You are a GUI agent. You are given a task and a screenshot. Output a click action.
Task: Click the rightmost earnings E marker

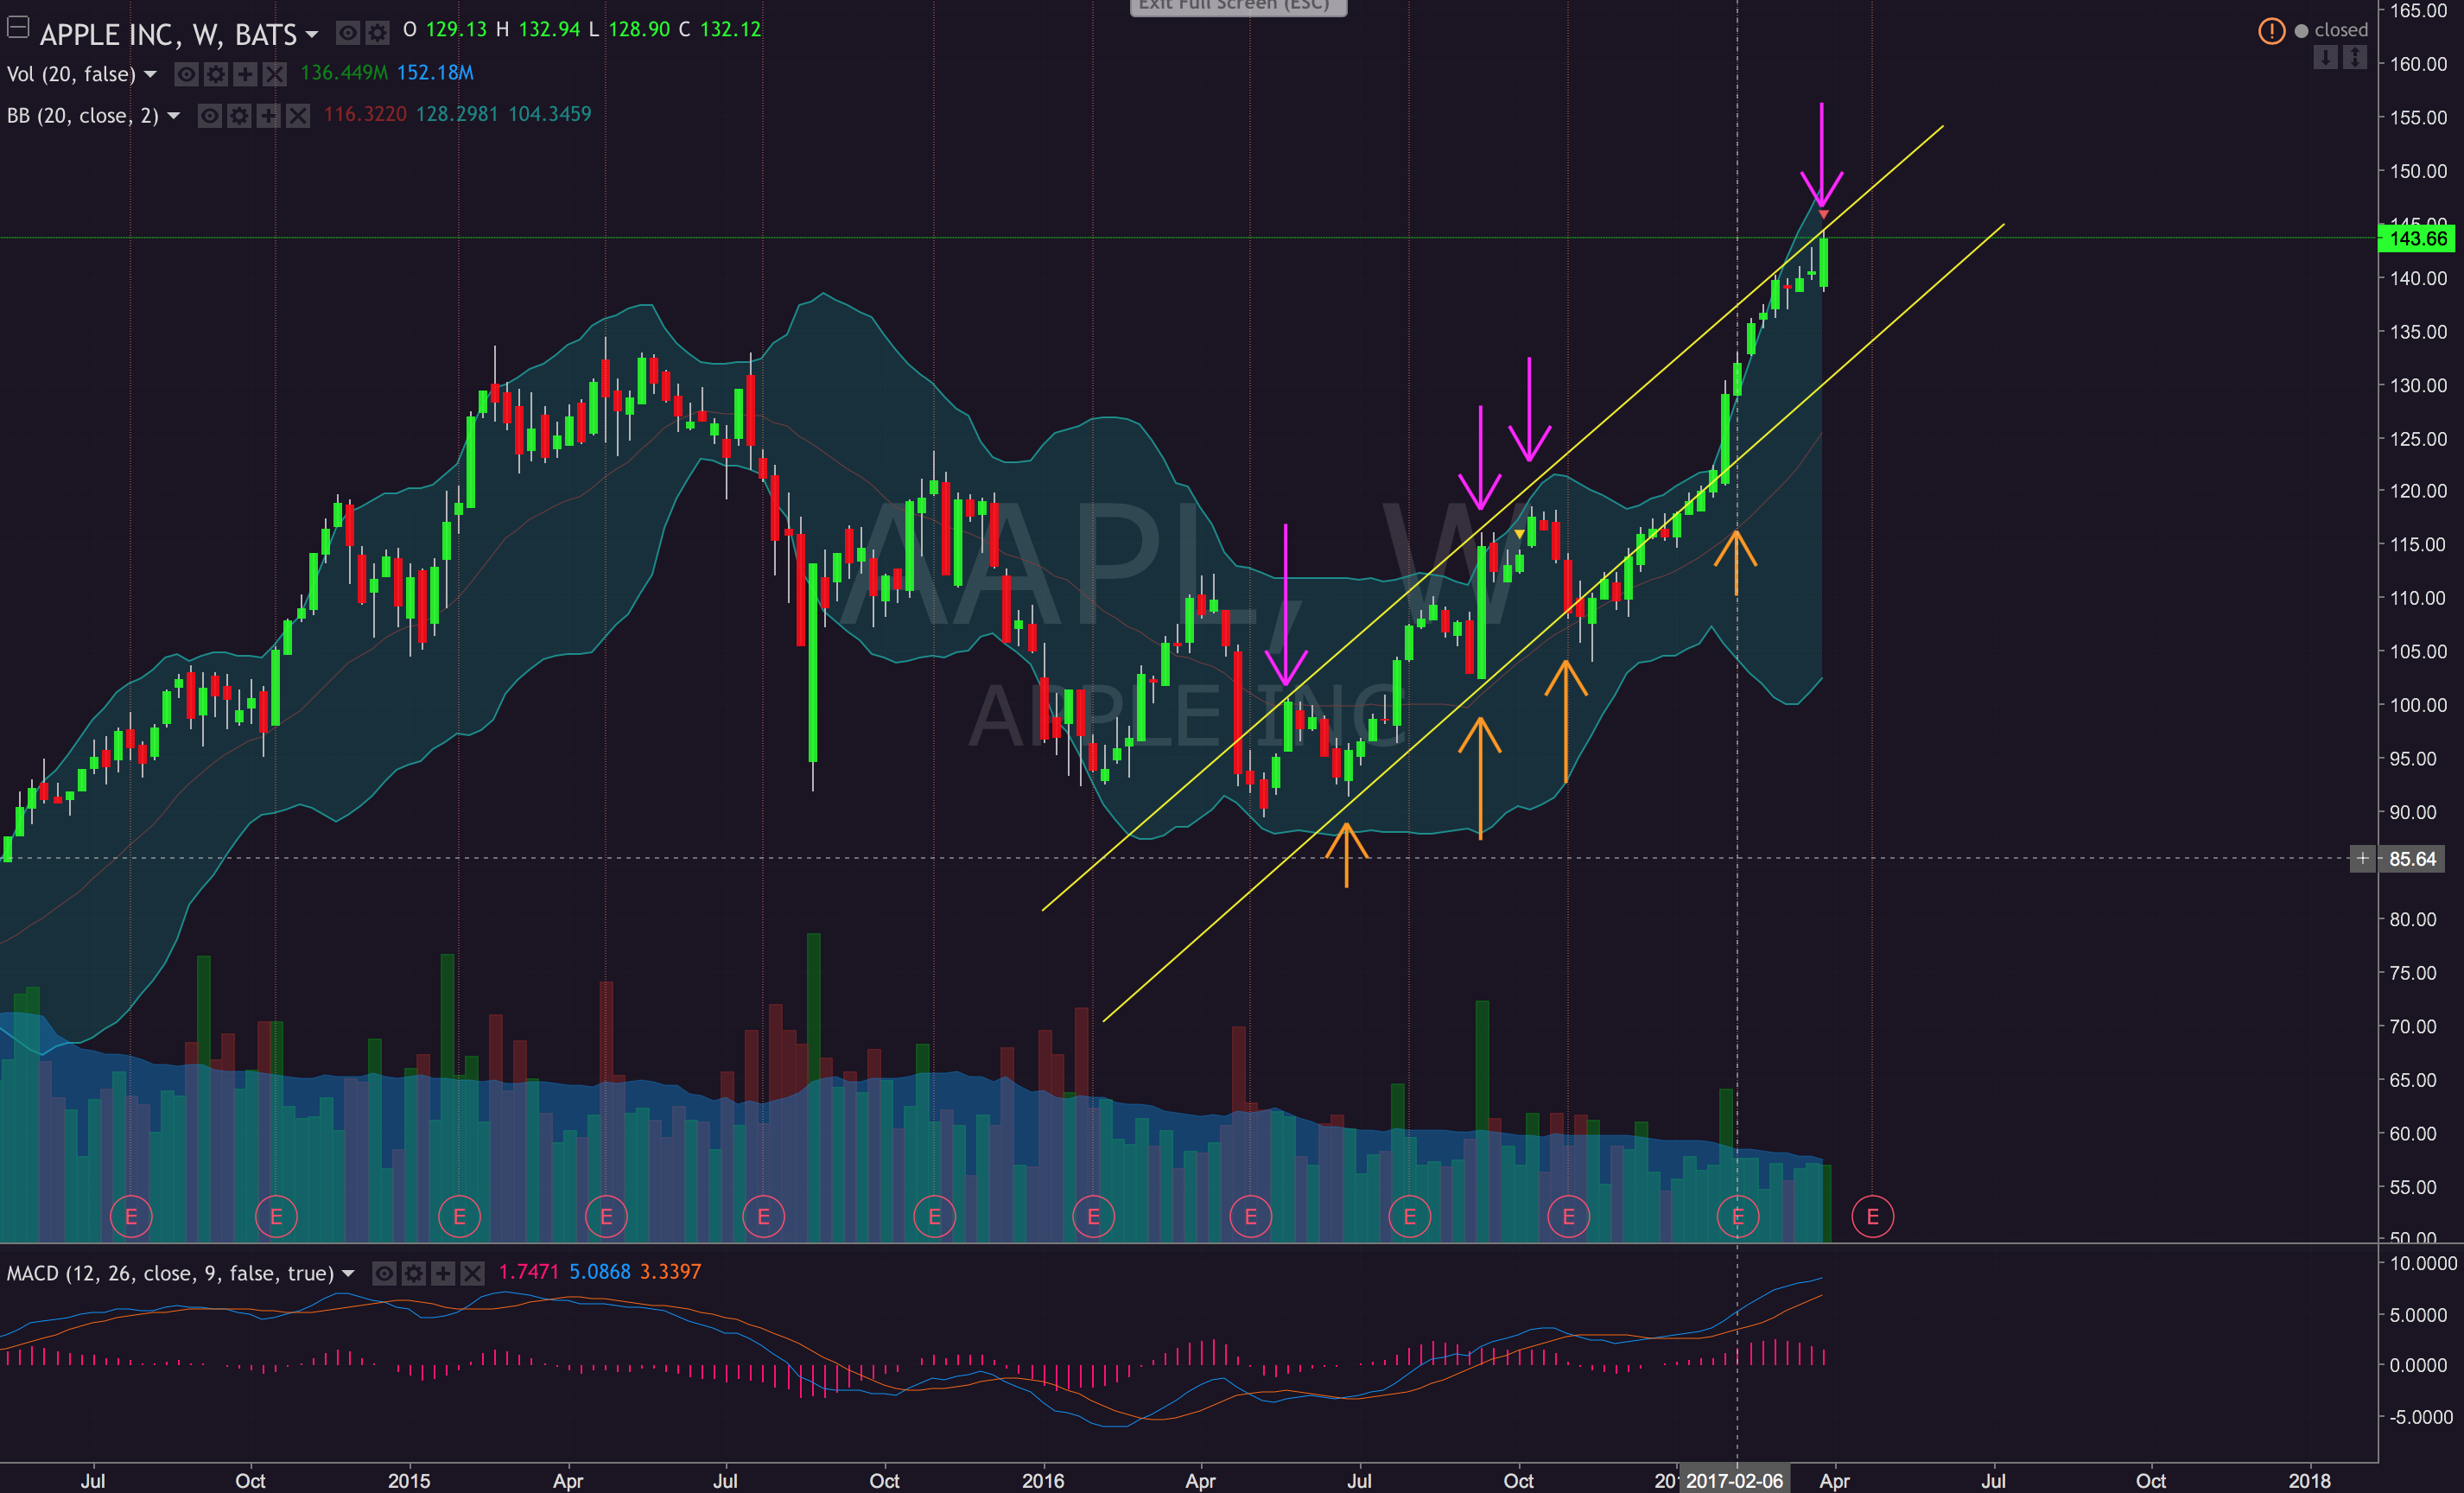1872,1217
